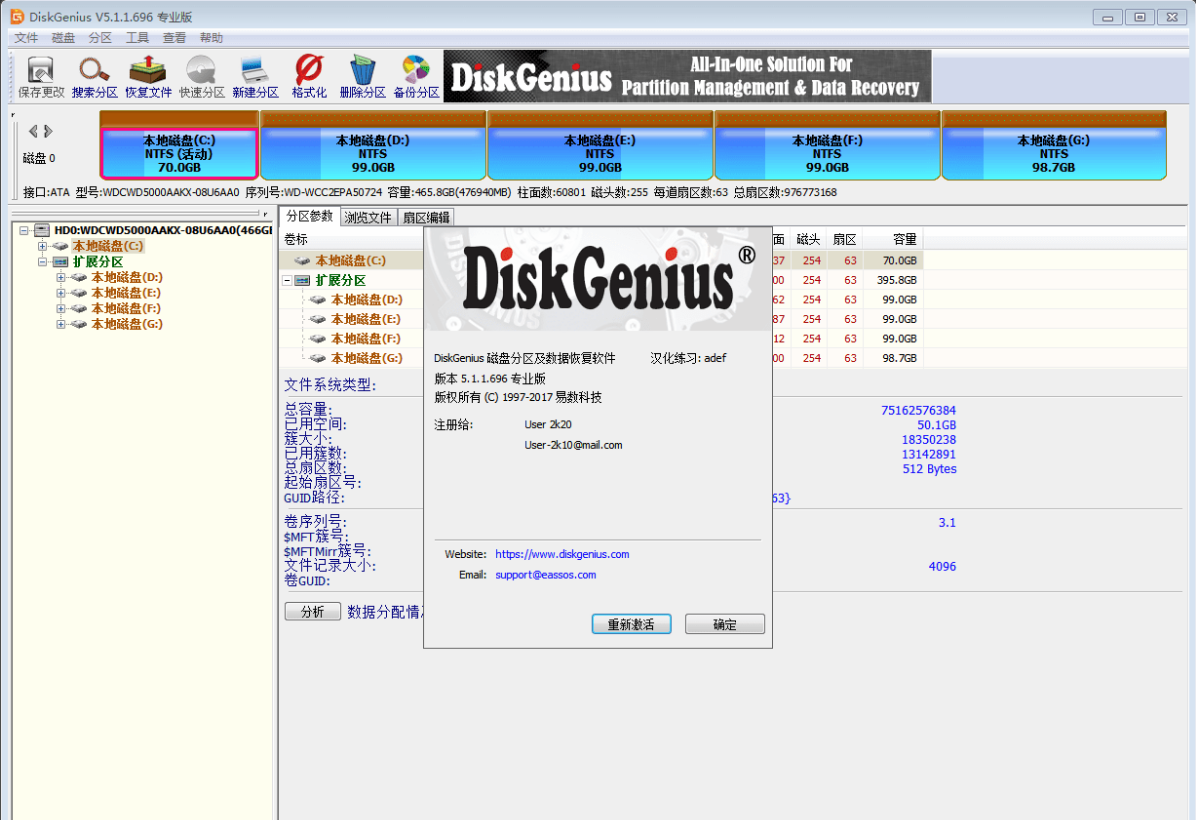The height and width of the screenshot is (820, 1196).
Task: Expand 本地磁盘(C:) in left tree
Action: [43, 246]
